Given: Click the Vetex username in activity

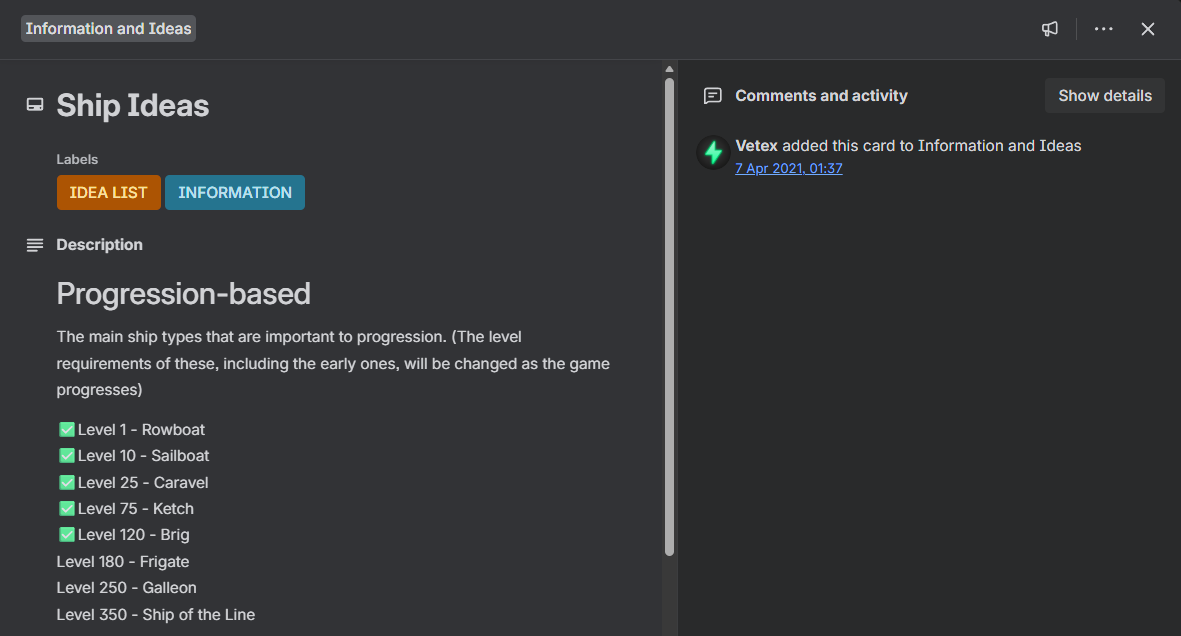Looking at the screenshot, I should pos(756,146).
